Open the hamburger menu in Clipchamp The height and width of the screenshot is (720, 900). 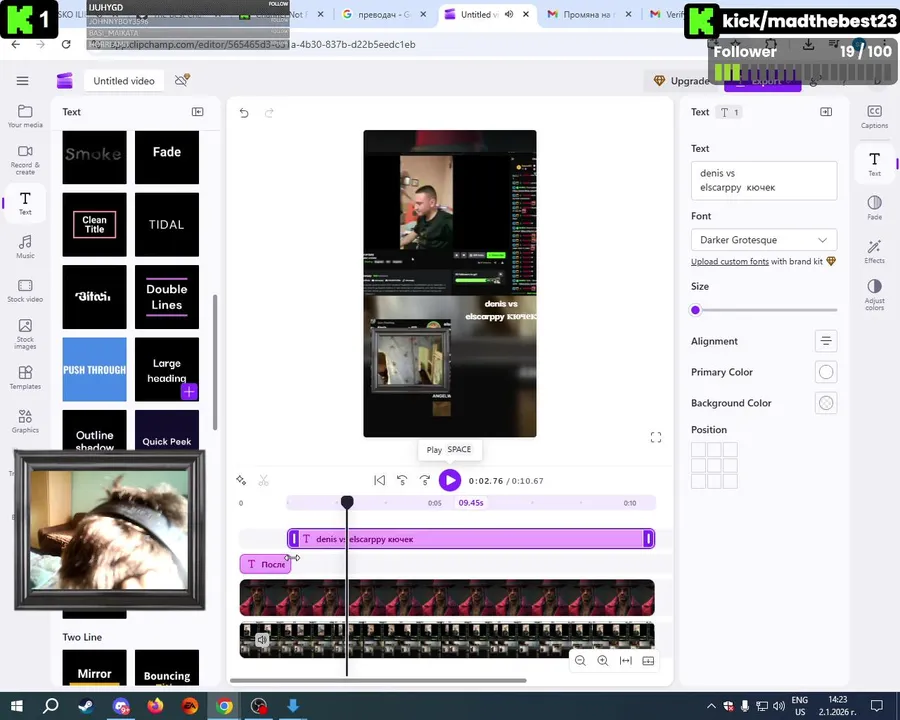22,81
